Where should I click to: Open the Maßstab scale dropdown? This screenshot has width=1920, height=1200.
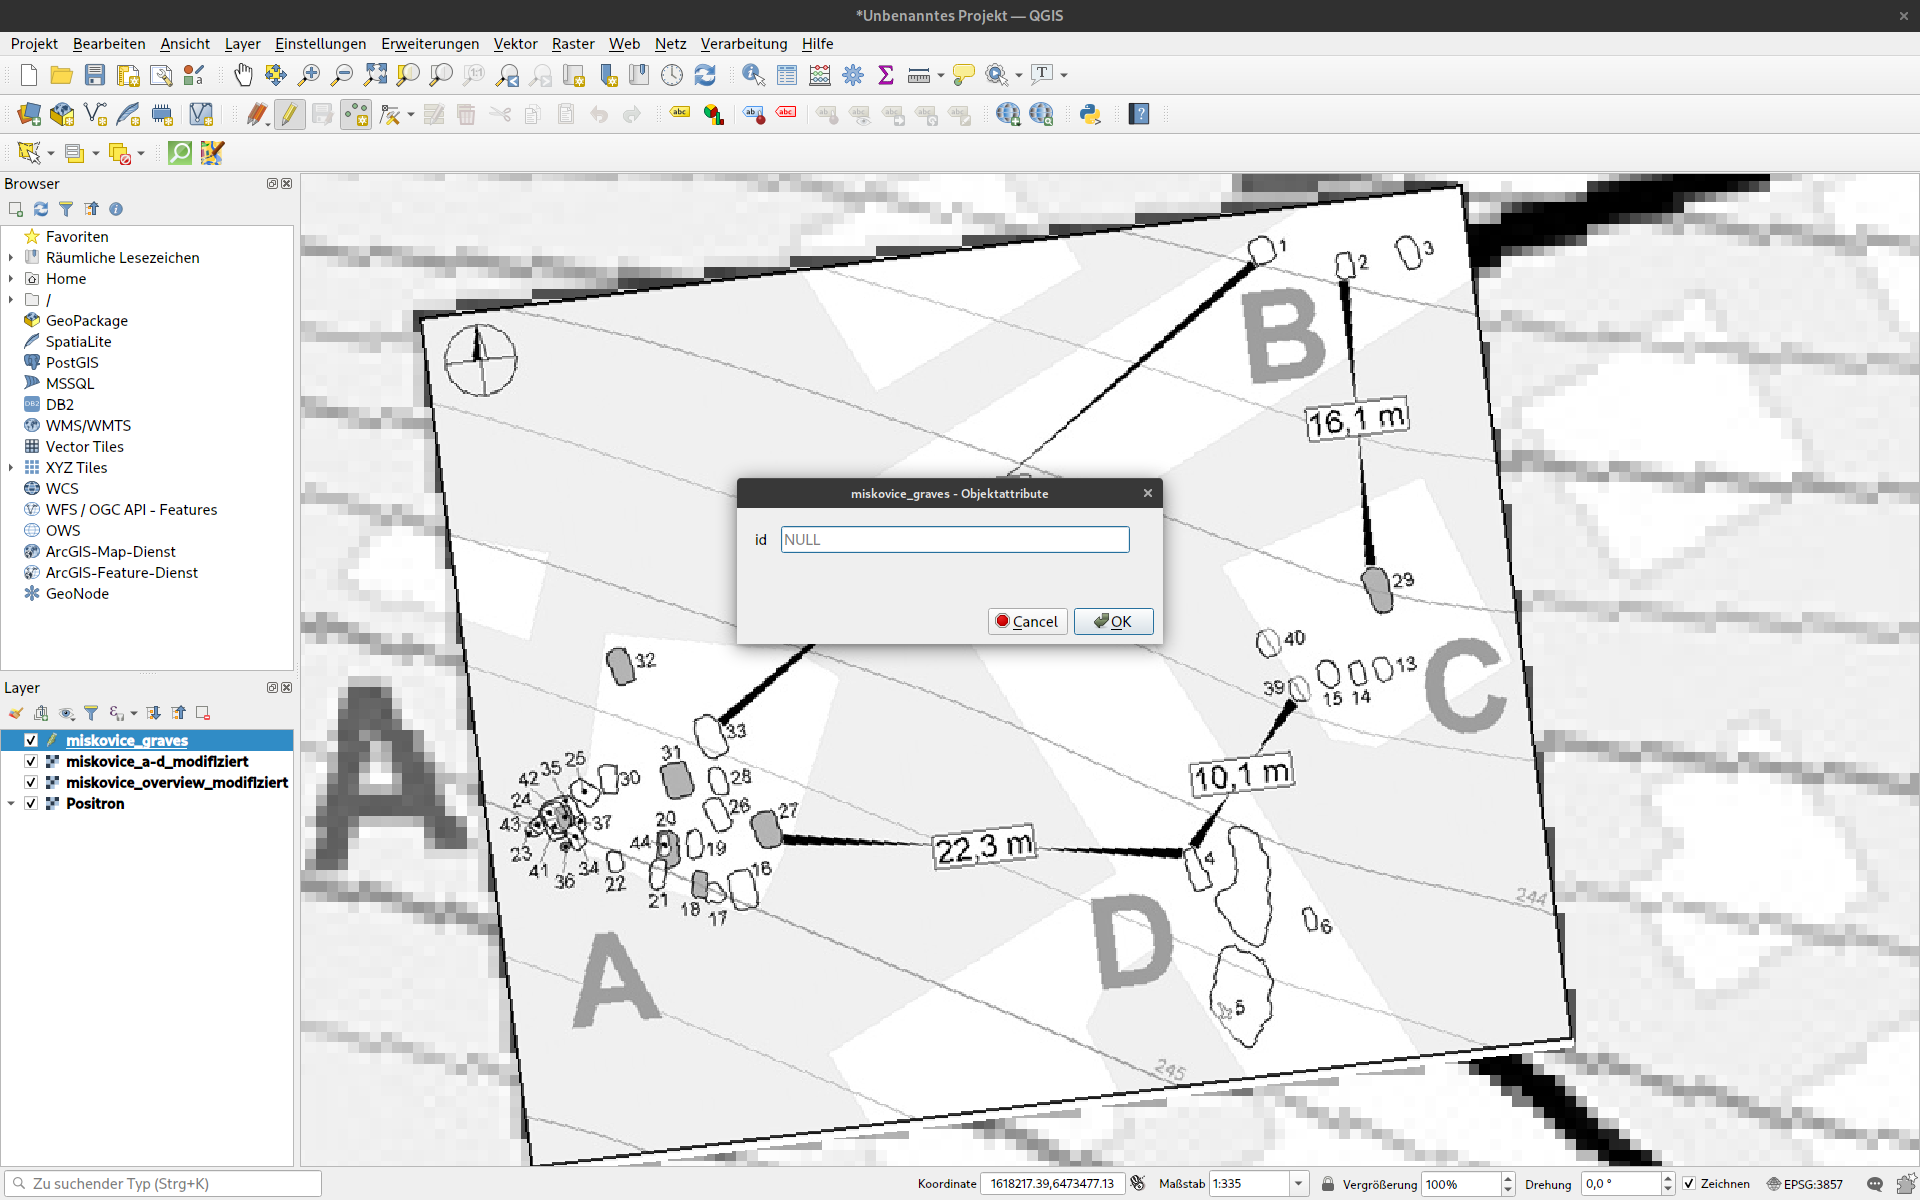1298,1184
